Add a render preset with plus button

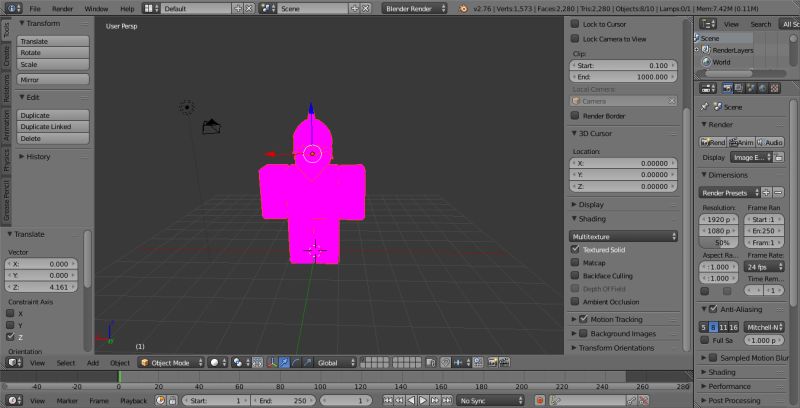coord(766,193)
